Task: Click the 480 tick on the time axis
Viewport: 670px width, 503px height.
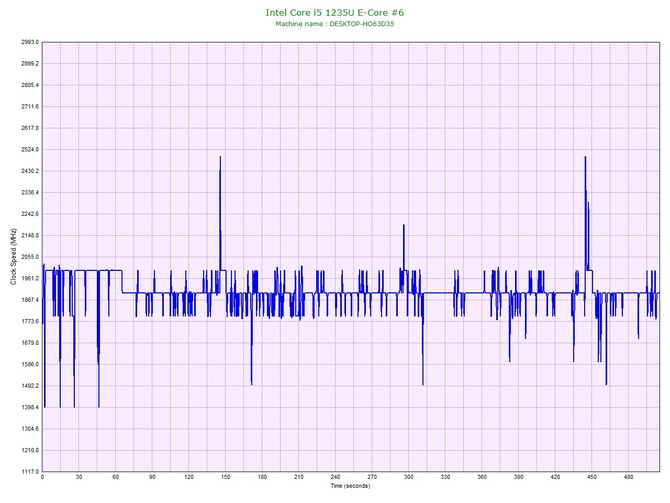Action: click(628, 477)
